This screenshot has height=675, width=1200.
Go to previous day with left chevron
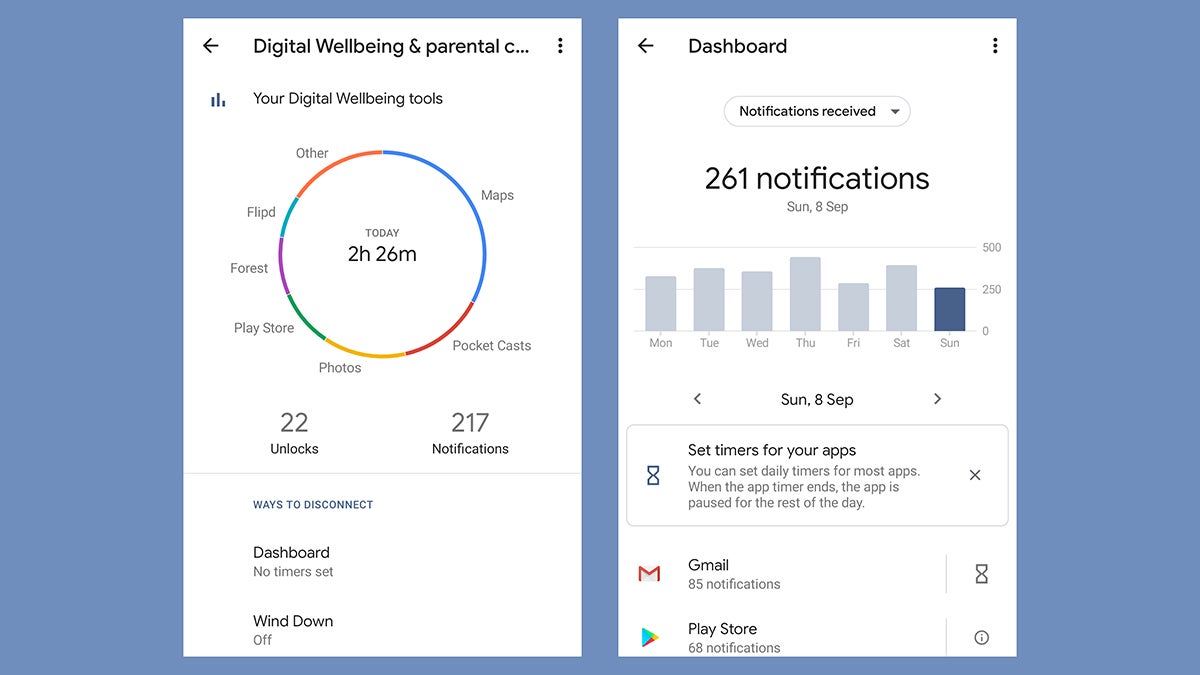click(697, 399)
